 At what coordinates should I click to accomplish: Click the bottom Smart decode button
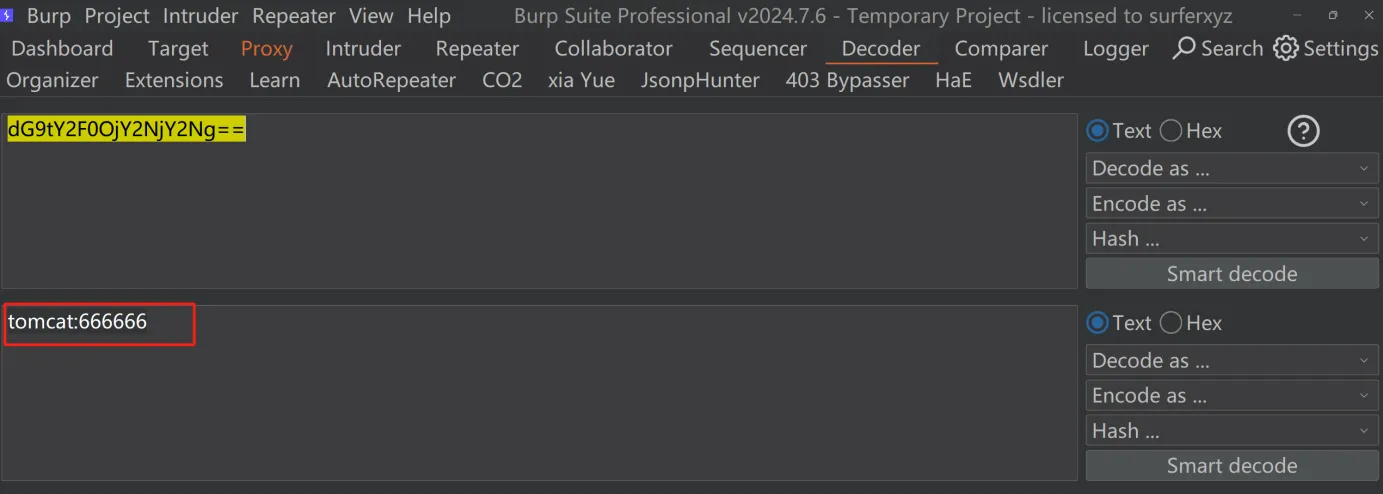click(1232, 465)
